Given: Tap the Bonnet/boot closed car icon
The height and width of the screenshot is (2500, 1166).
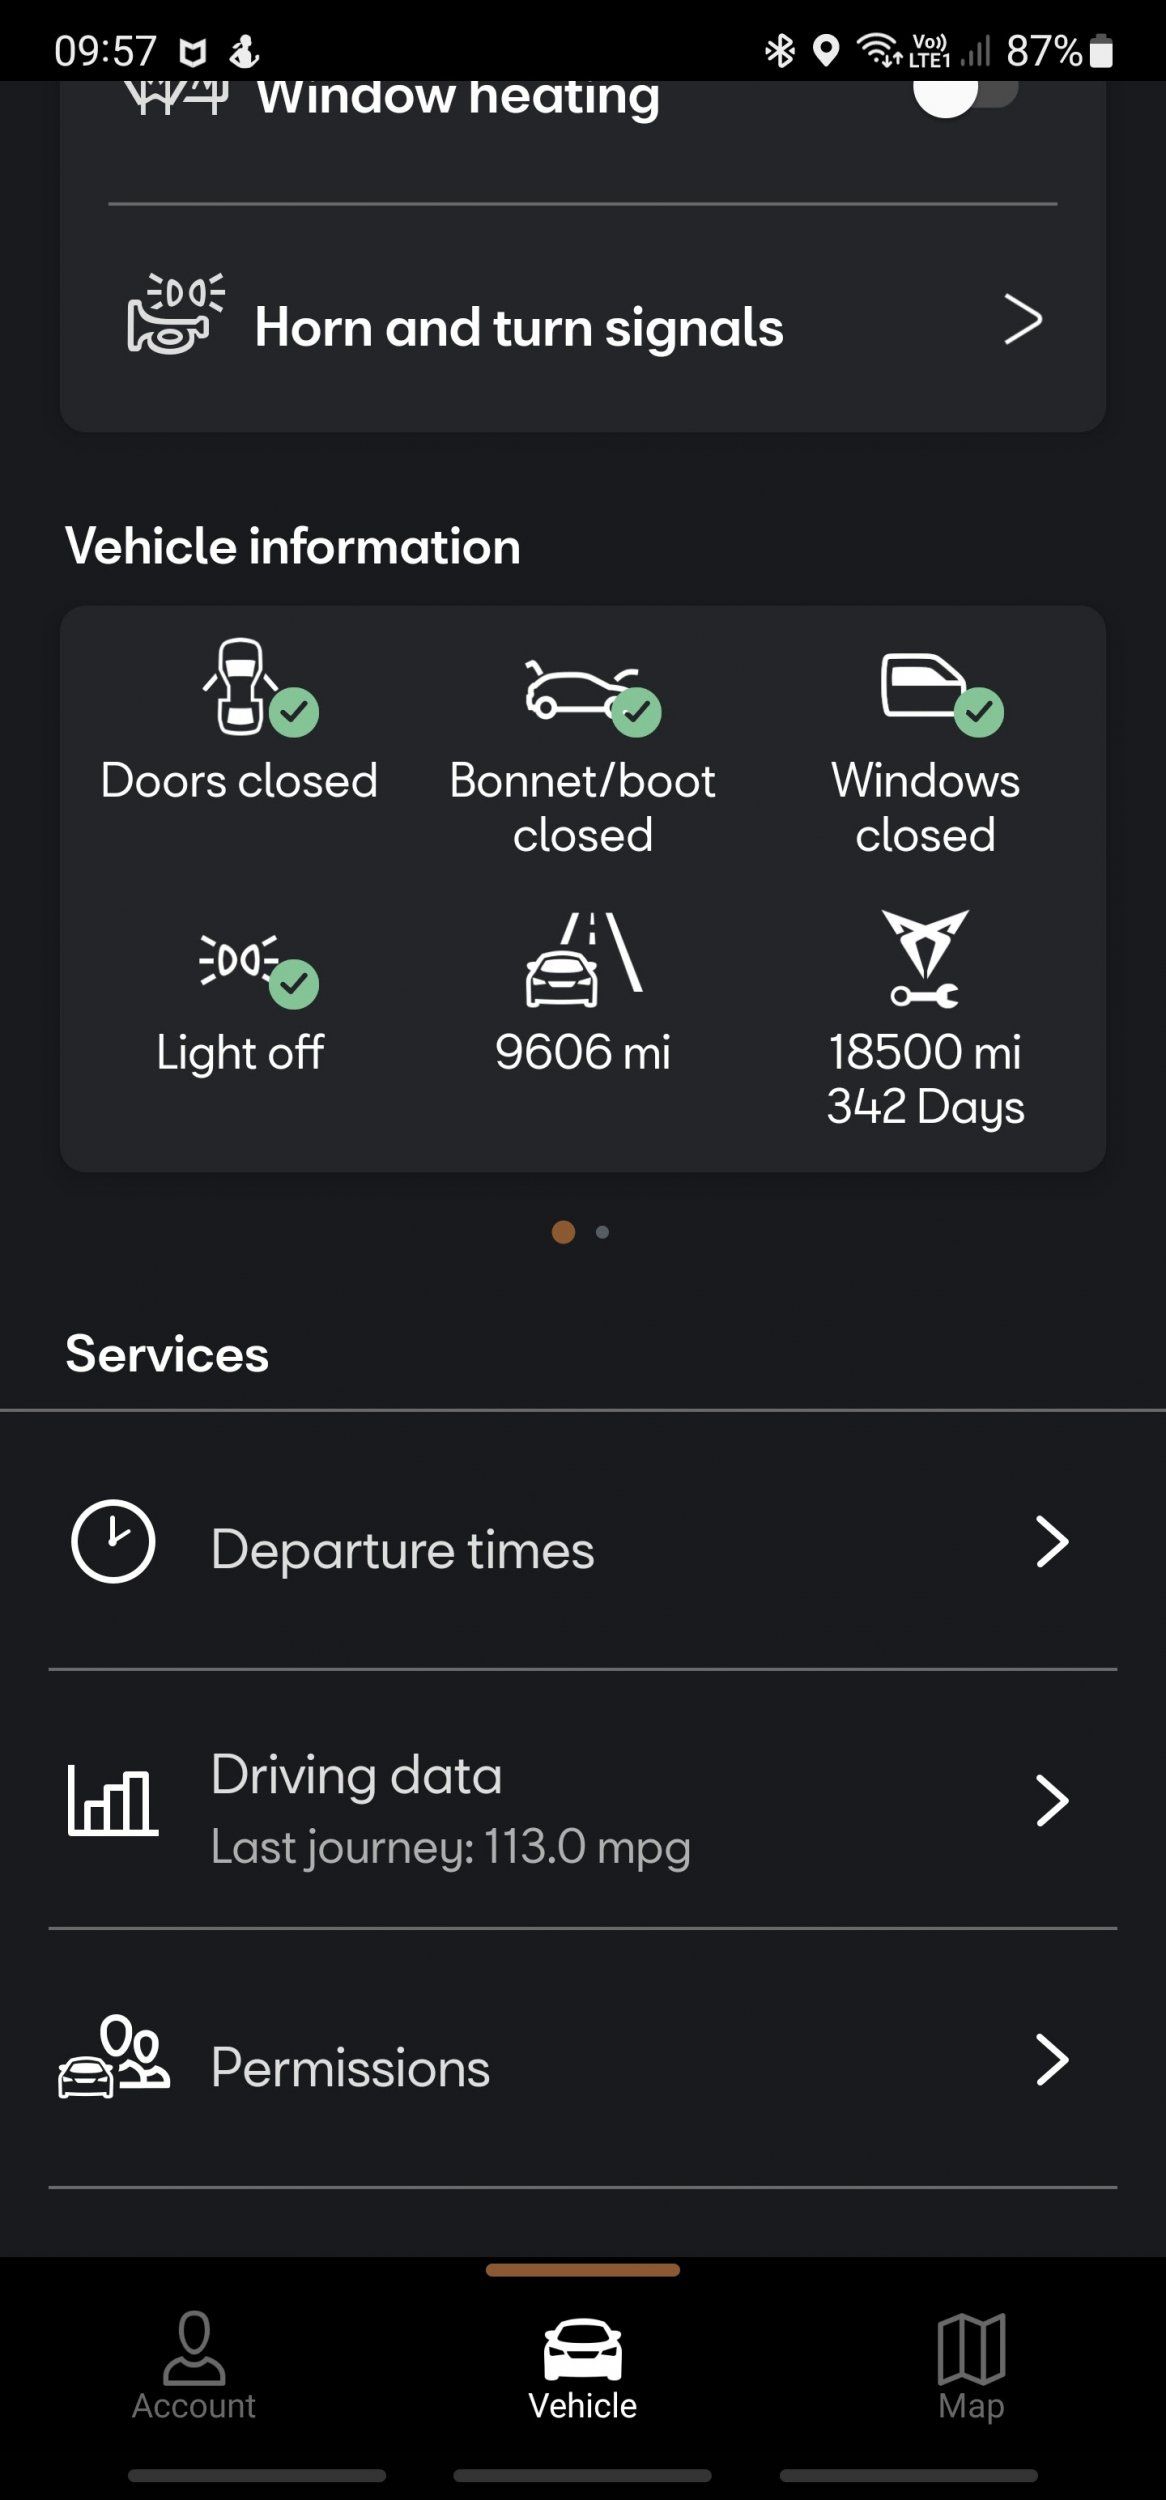Looking at the screenshot, I should 582,691.
